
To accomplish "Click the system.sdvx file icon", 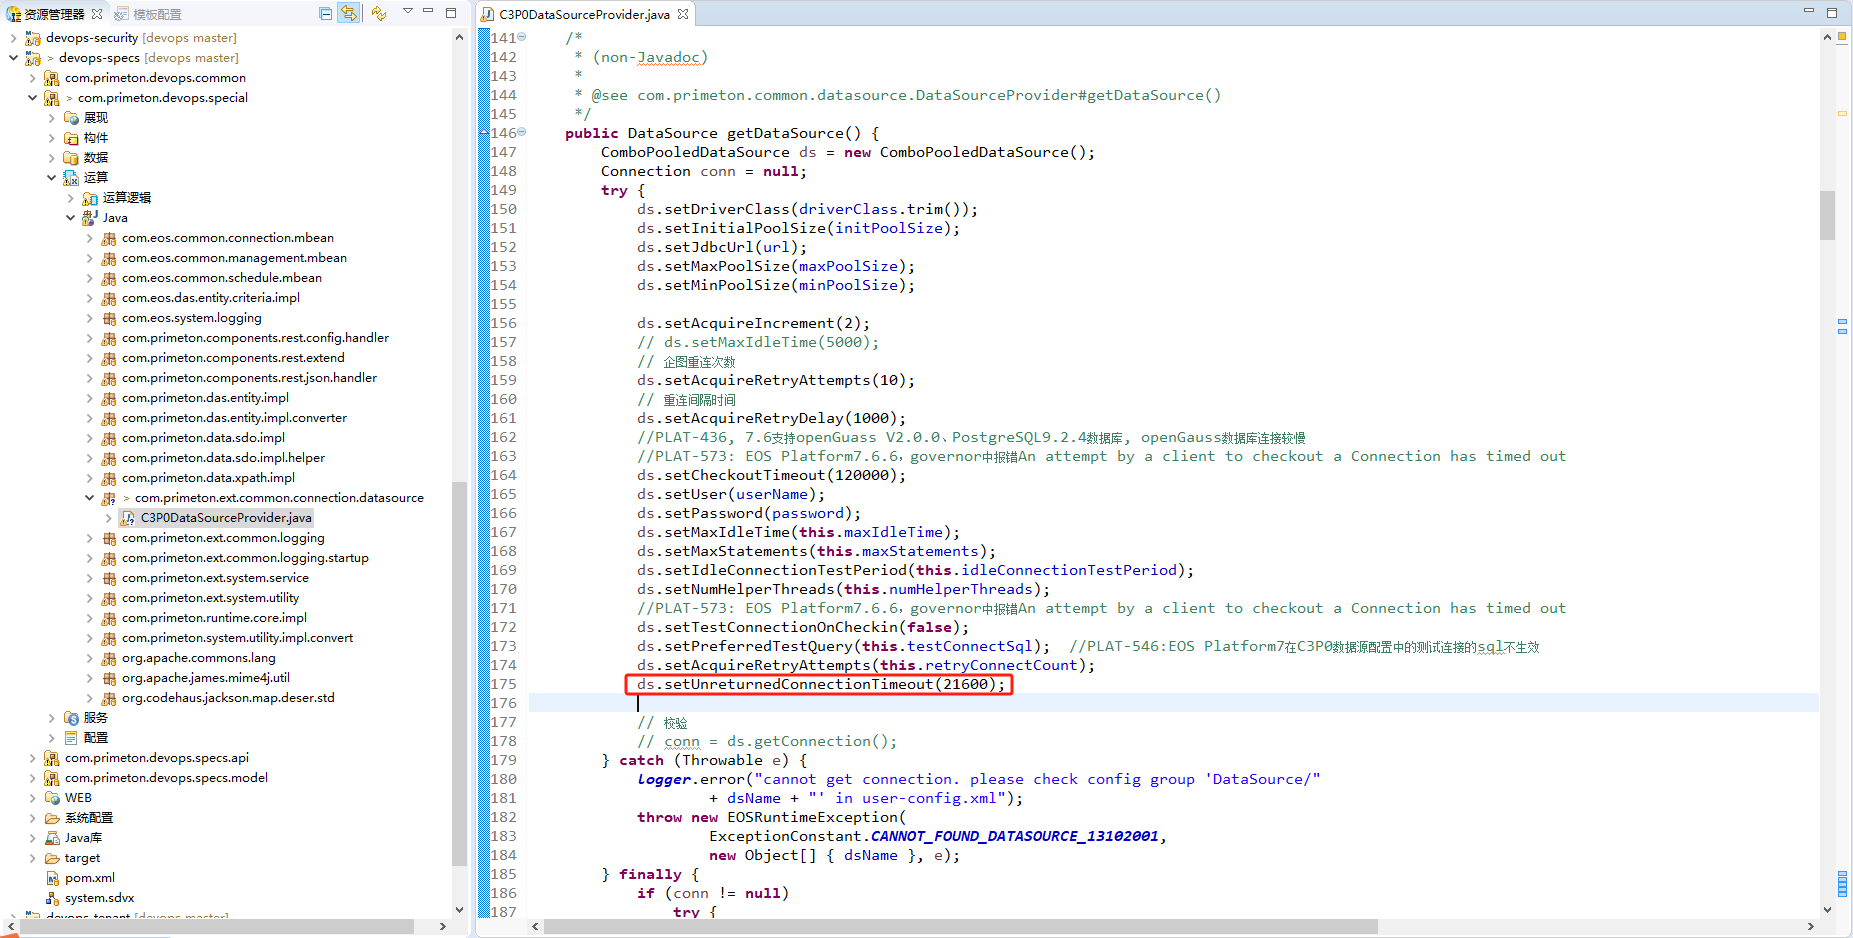I will coord(52,898).
